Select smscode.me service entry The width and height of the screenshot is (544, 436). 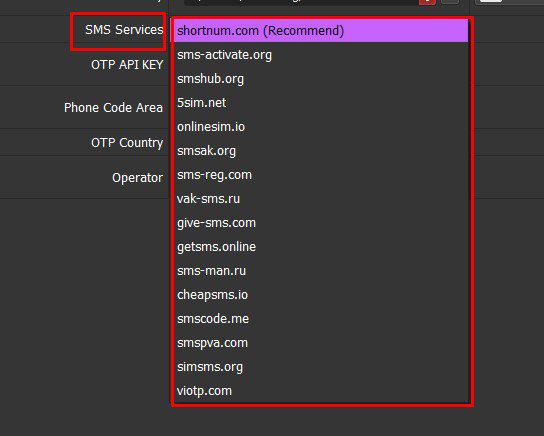321,319
